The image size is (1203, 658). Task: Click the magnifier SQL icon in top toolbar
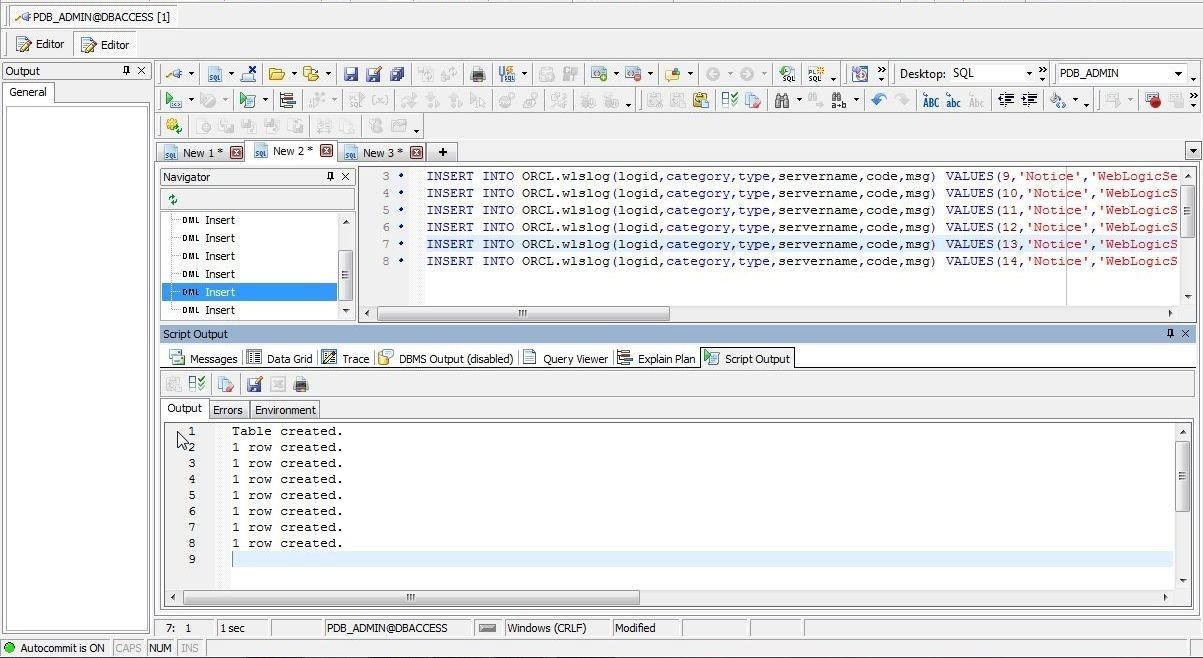(x=788, y=74)
